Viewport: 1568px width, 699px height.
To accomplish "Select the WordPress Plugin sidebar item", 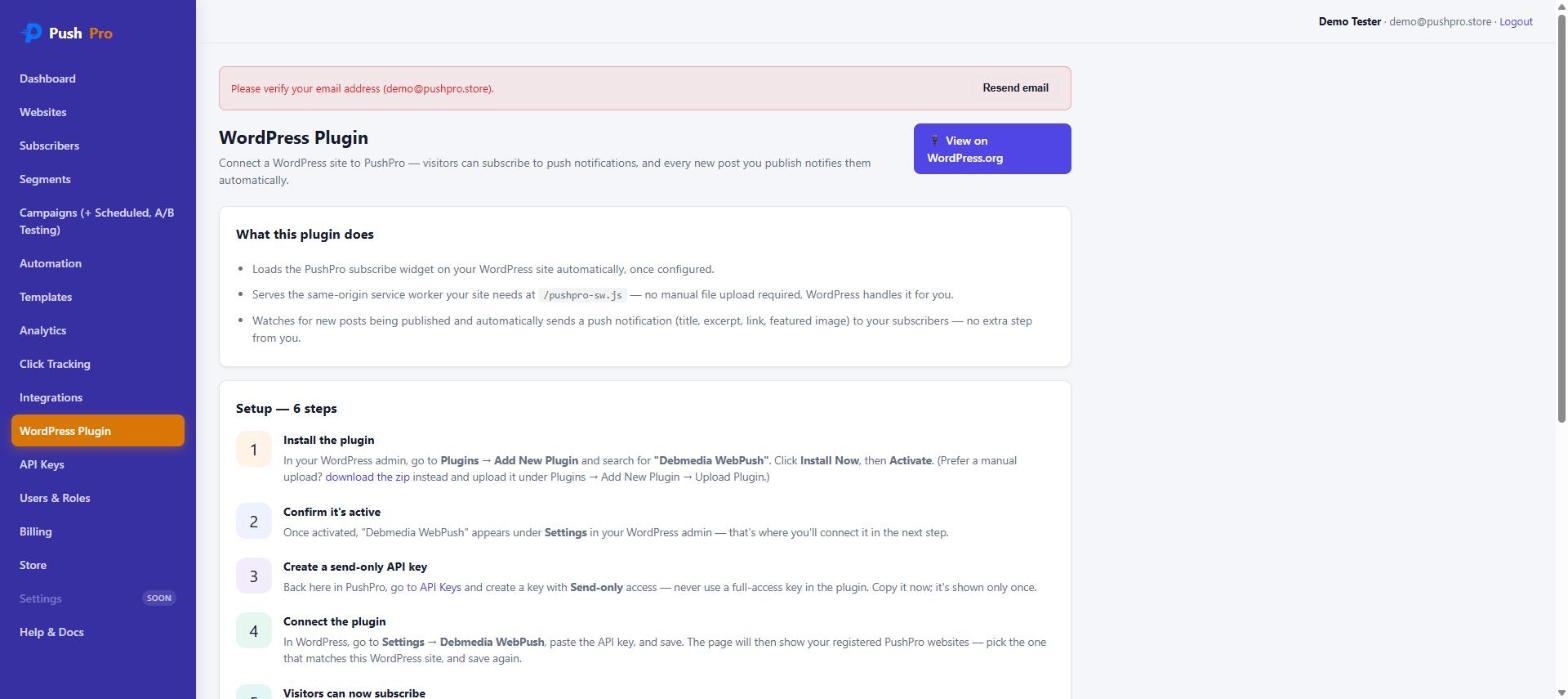I will tap(98, 431).
